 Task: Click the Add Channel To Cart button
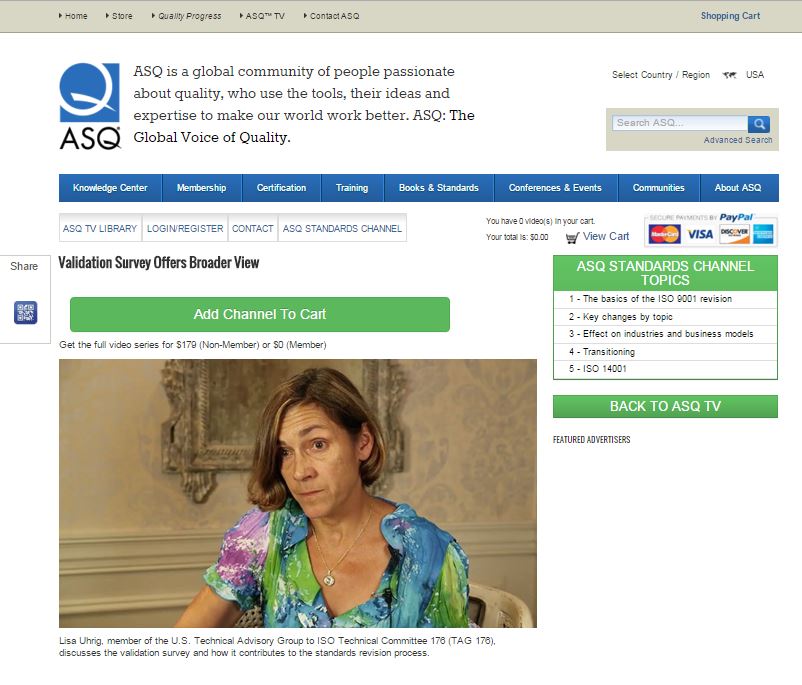[x=260, y=314]
